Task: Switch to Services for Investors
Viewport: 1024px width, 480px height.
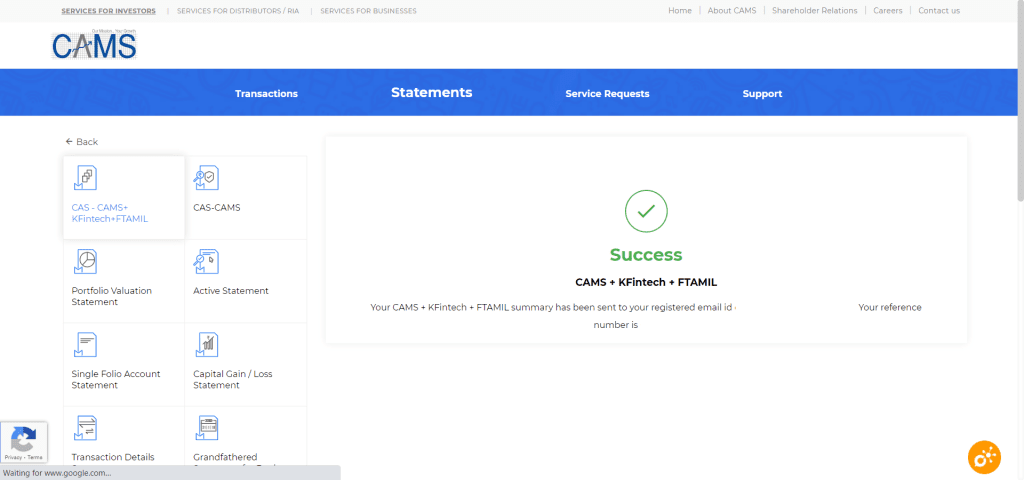Action: pyautogui.click(x=108, y=11)
